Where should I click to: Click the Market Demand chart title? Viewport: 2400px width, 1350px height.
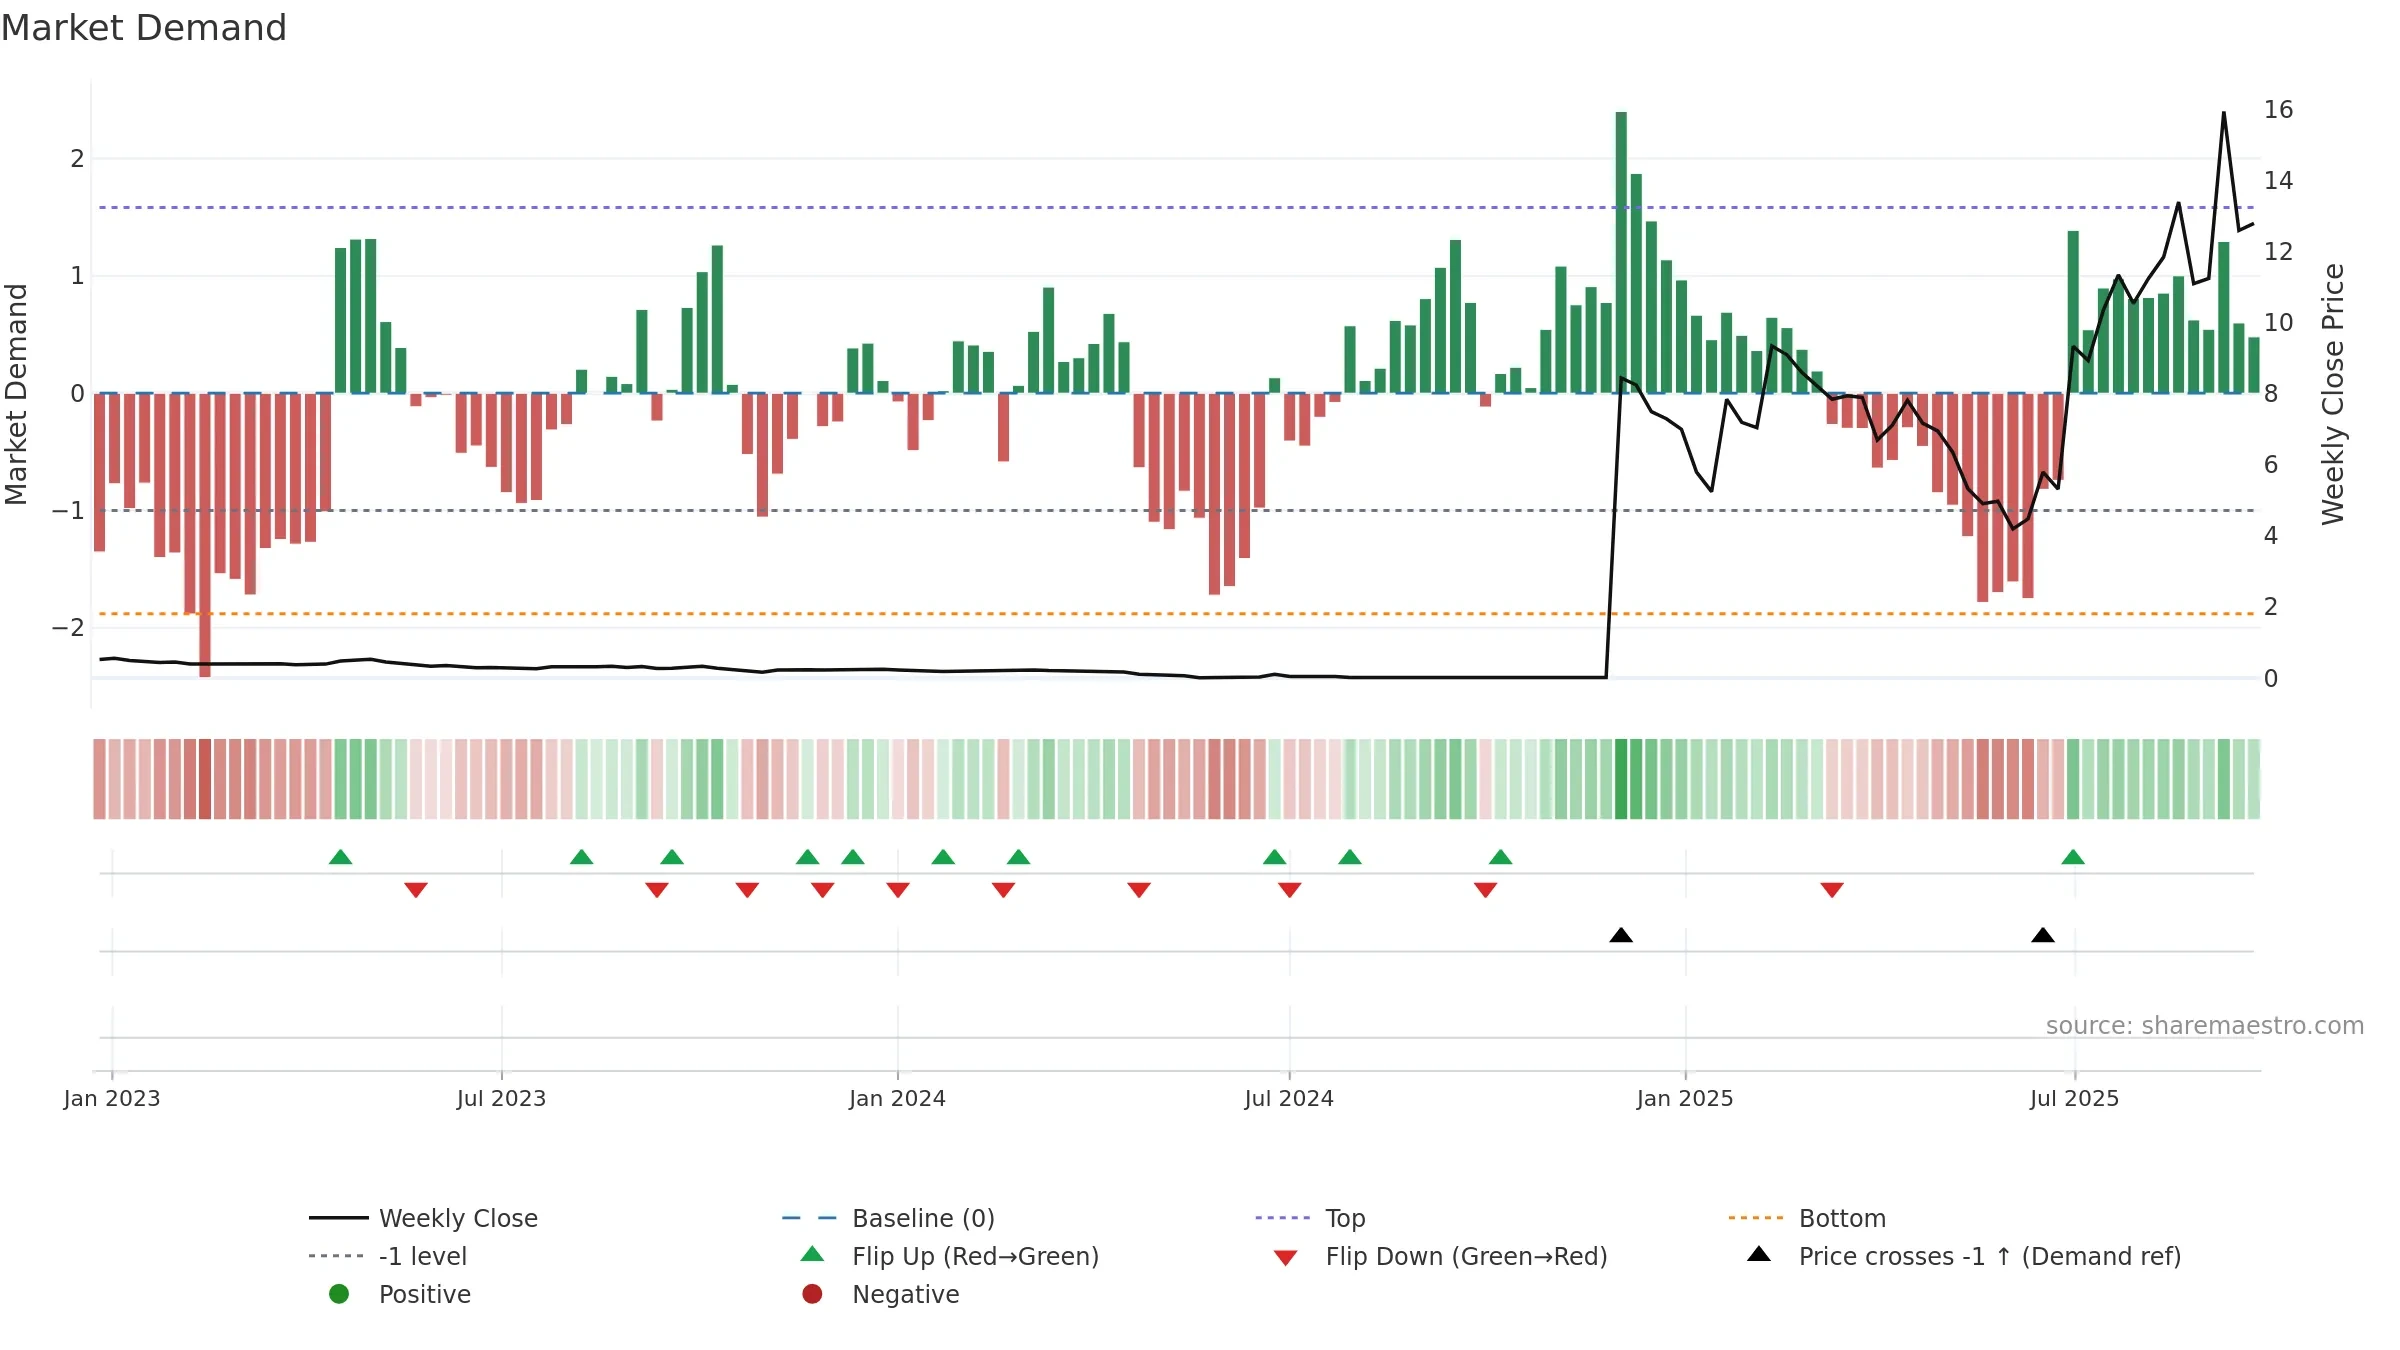(144, 28)
